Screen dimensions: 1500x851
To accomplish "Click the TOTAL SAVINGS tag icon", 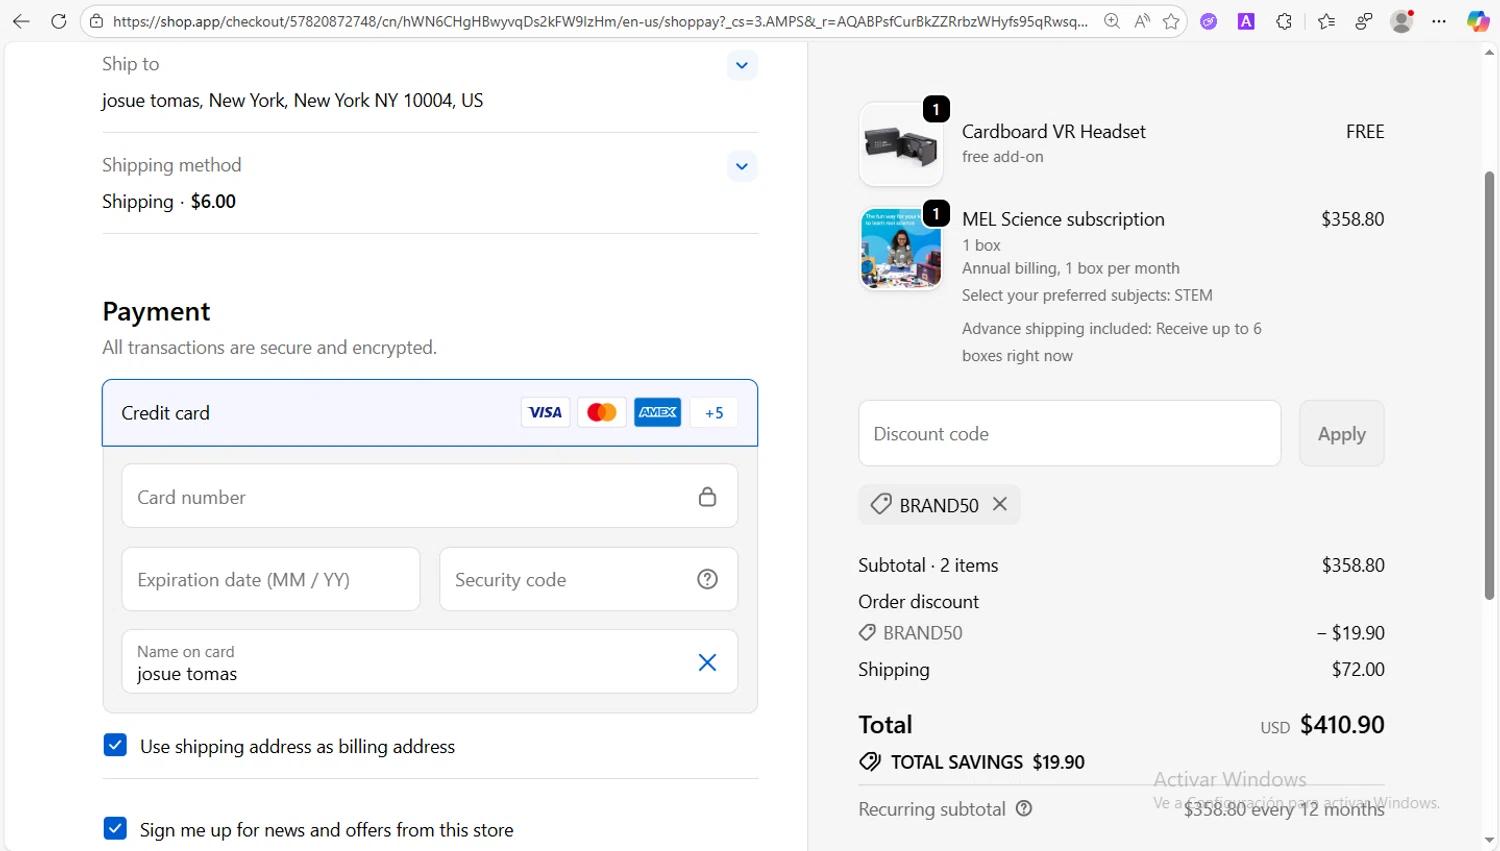I will [x=870, y=762].
